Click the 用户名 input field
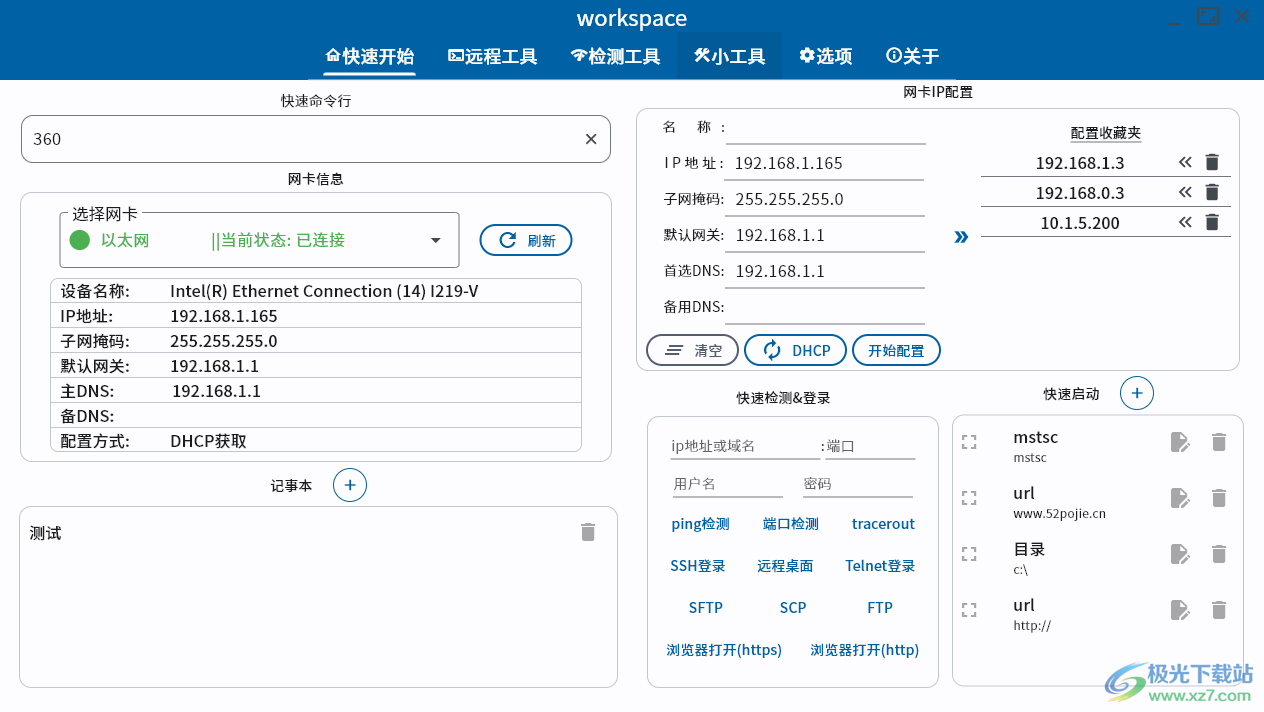1264x712 pixels. click(x=727, y=484)
